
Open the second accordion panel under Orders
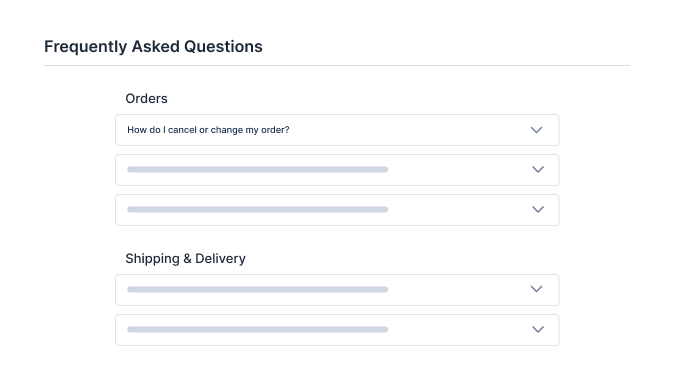point(337,170)
